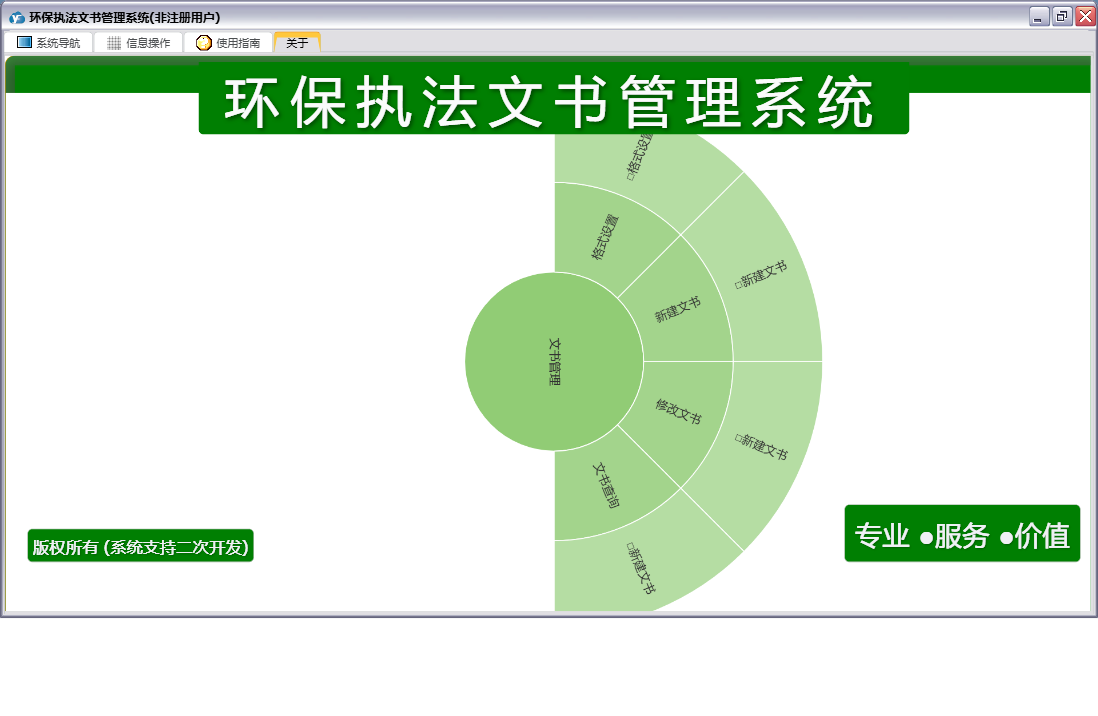This screenshot has width=1098, height=716.
Task: Select outer □新建文书 segment beside 文书查询
Action: point(641,569)
